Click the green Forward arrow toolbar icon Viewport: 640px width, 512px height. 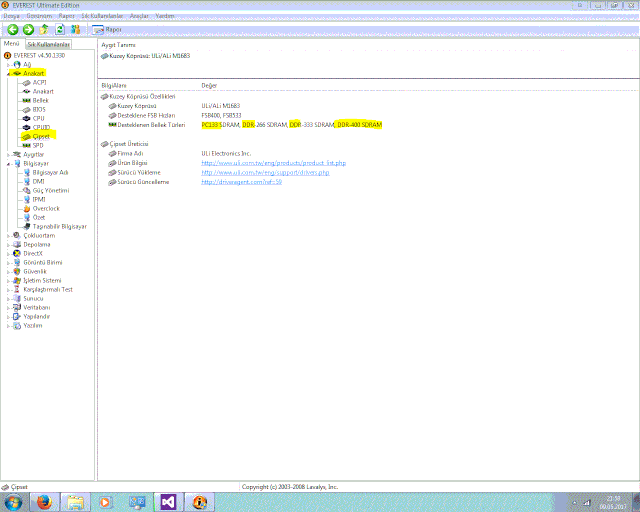[28, 29]
